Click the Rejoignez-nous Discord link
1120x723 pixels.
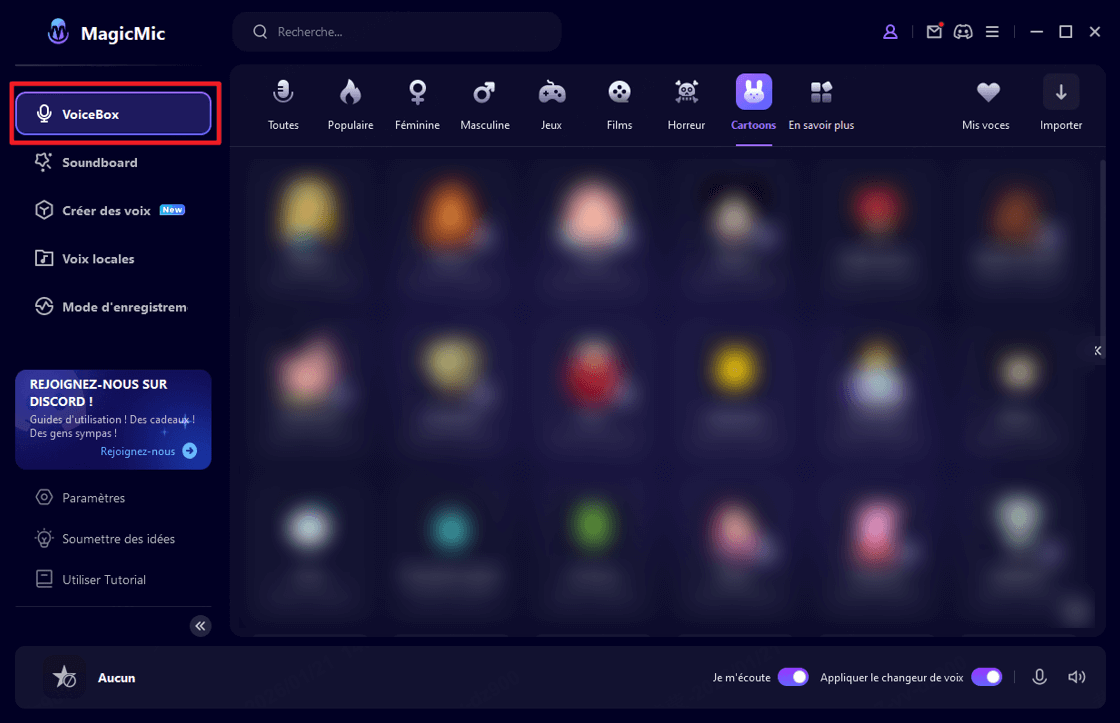[x=148, y=451]
